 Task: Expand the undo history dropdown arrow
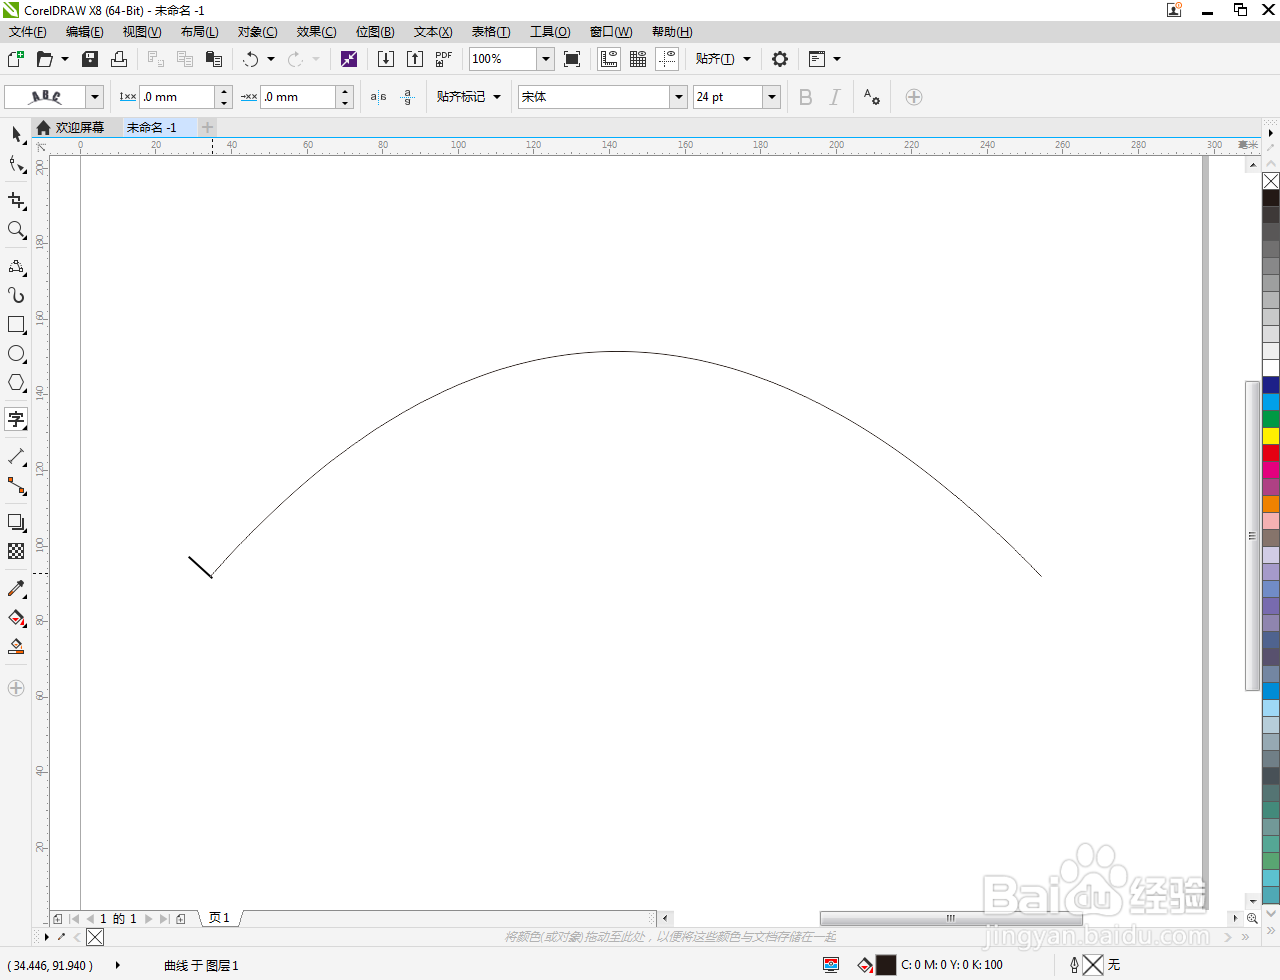pos(271,59)
